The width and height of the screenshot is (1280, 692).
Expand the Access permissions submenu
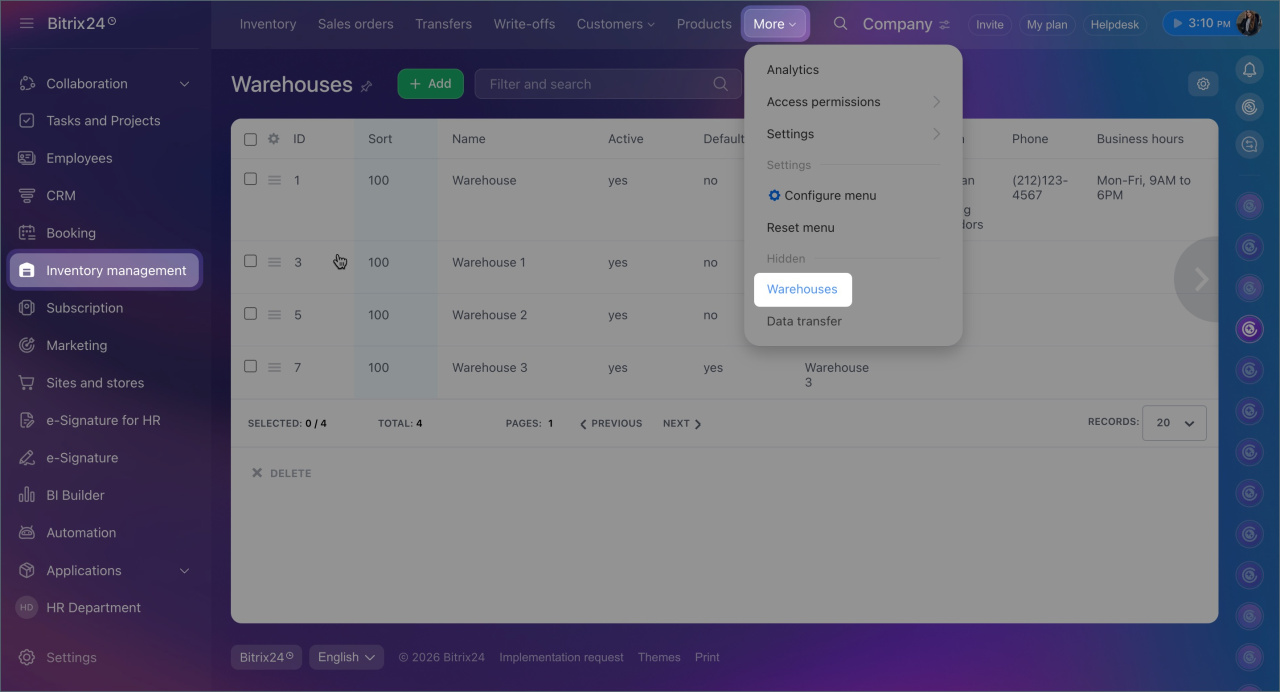pos(853,102)
